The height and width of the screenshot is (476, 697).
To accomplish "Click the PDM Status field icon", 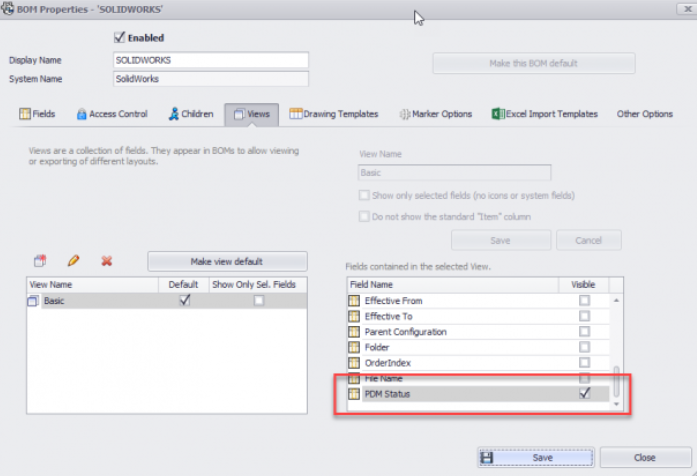I will click(352, 394).
